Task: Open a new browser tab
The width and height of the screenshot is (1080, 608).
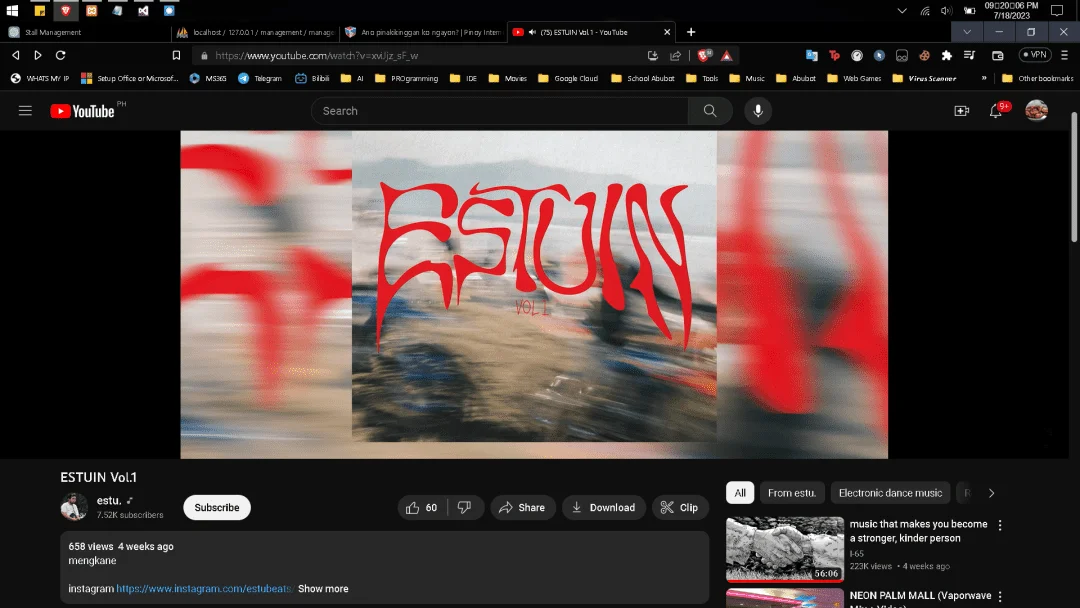Action: point(691,32)
